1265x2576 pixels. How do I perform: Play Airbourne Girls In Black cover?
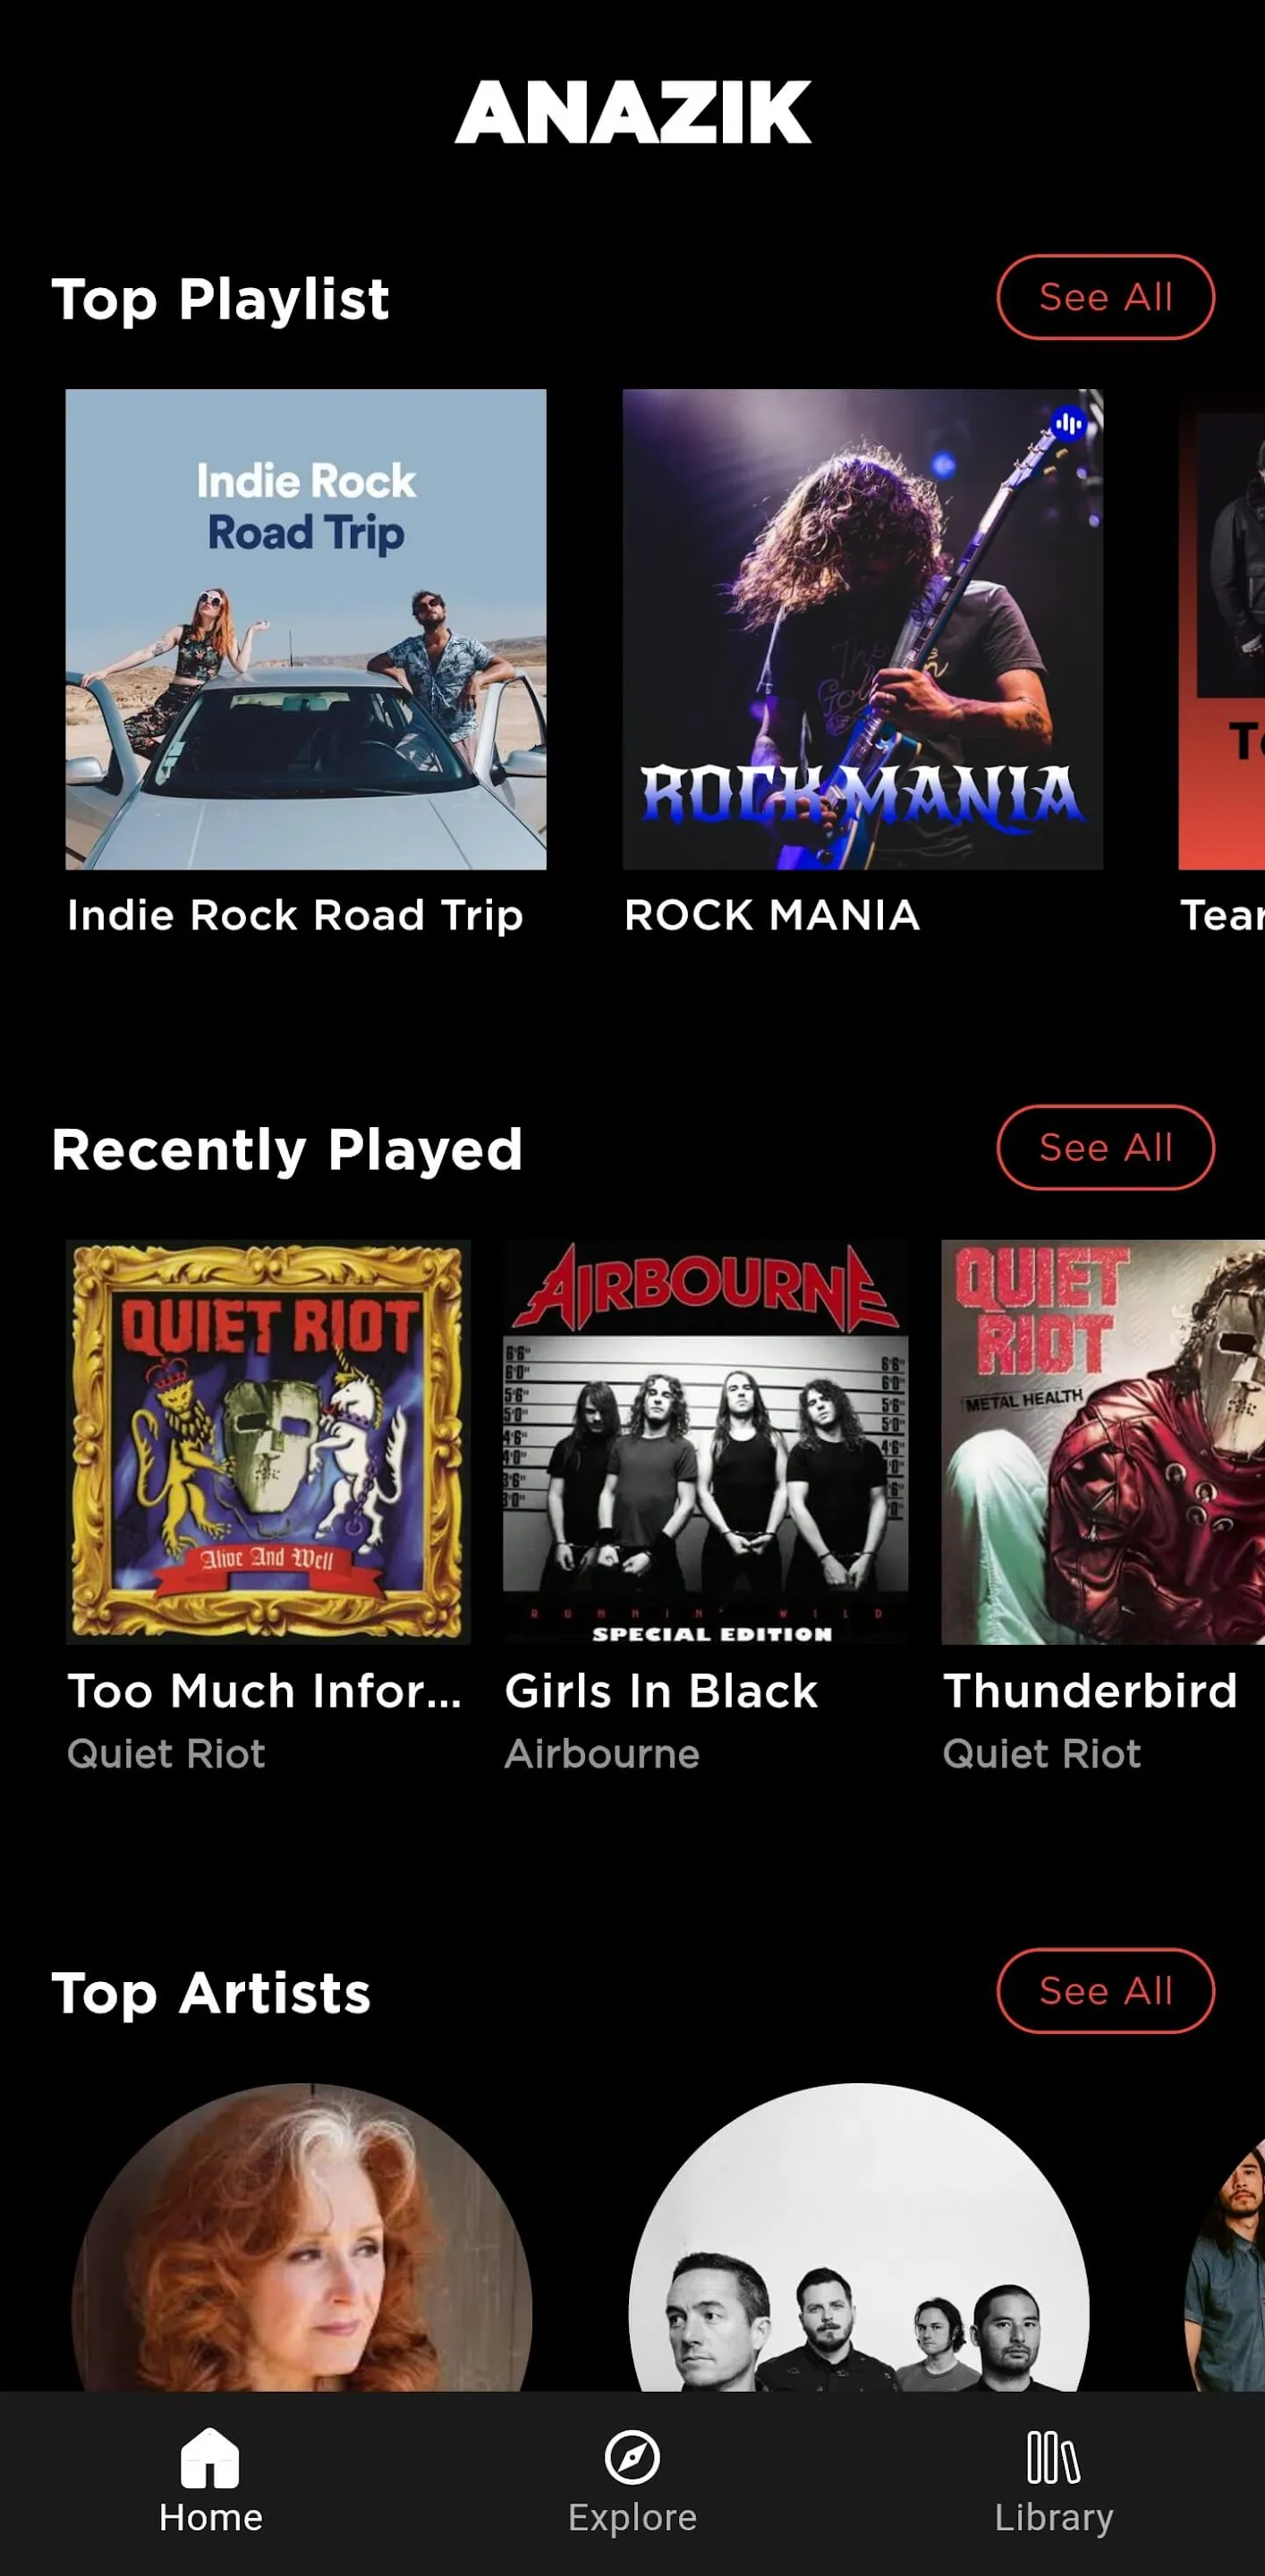706,1442
